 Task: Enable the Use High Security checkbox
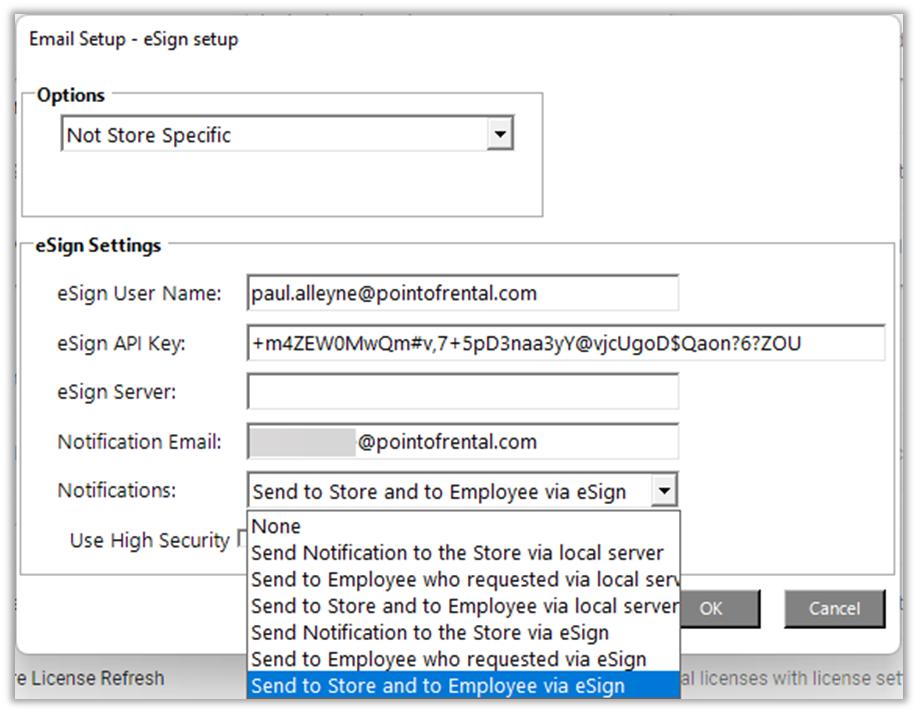(241, 541)
